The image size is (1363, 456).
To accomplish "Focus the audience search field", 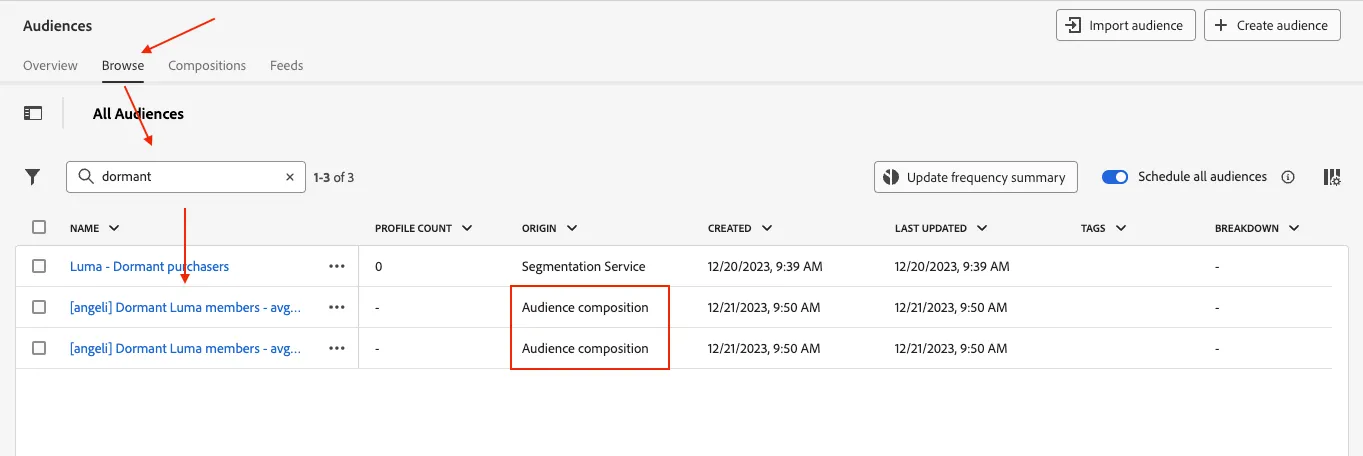I will pos(186,177).
